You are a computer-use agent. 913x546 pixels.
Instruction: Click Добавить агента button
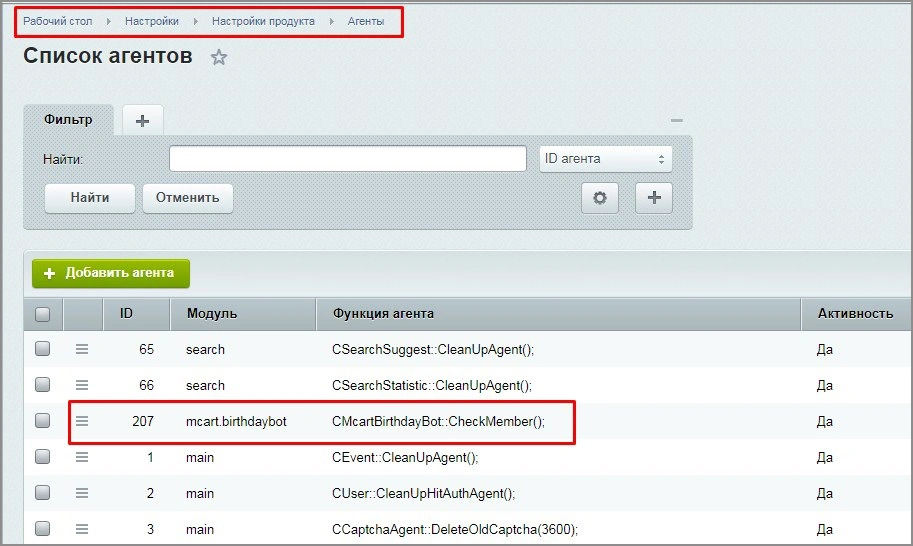[x=111, y=273]
